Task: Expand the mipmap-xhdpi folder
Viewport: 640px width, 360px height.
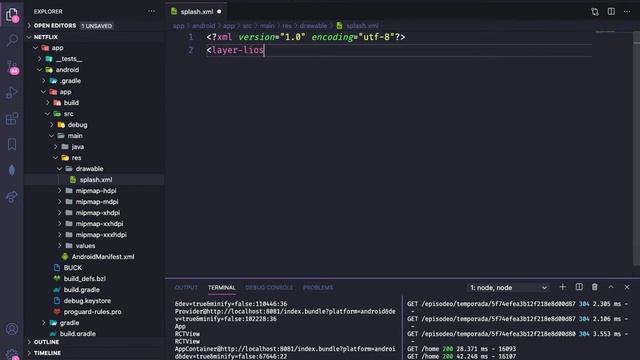Action: coord(98,213)
